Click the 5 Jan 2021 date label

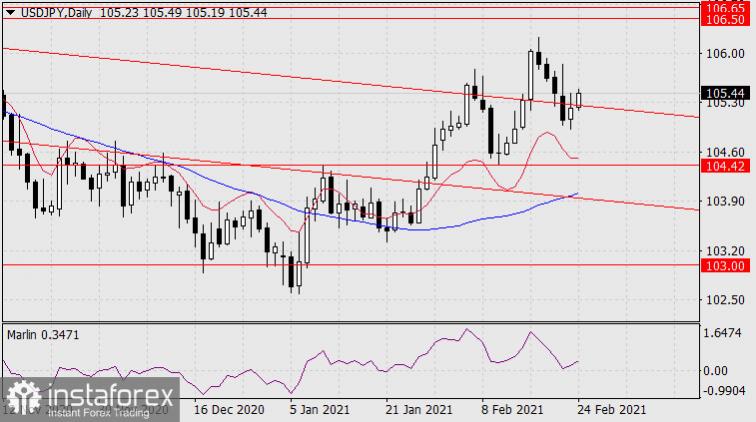[319, 410]
